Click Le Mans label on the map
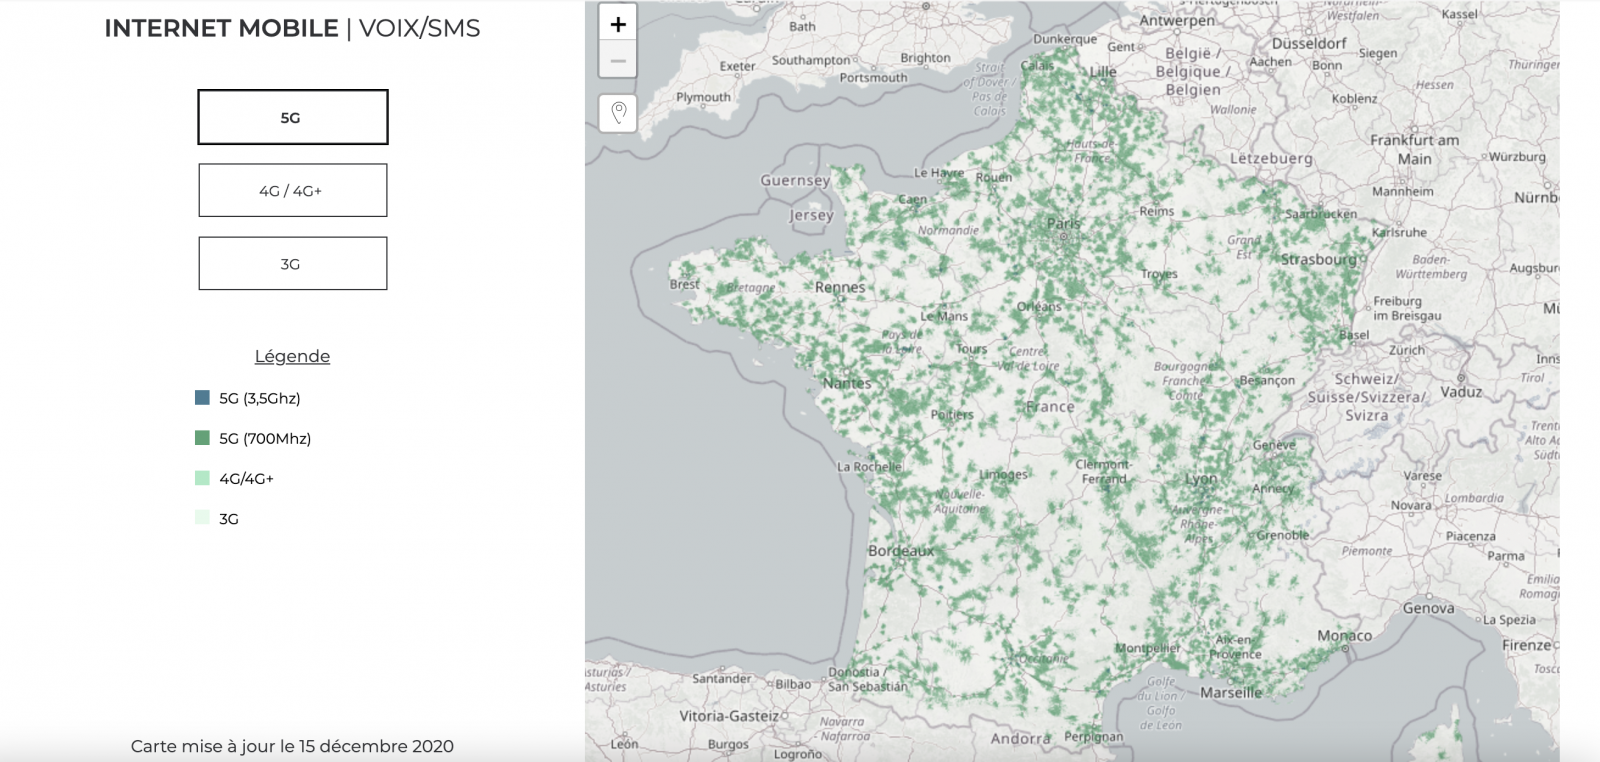Screen dimensions: 1600x762 944,316
